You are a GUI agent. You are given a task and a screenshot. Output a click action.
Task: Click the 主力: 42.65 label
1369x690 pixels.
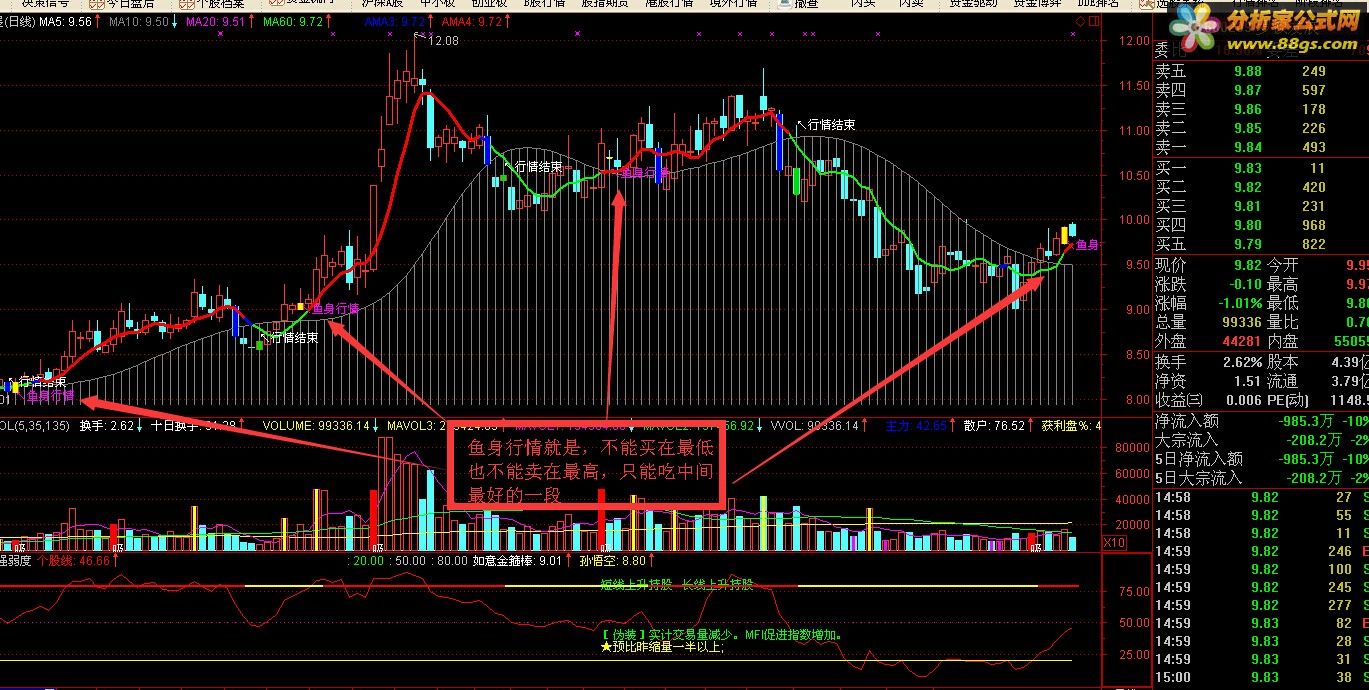[x=916, y=425]
